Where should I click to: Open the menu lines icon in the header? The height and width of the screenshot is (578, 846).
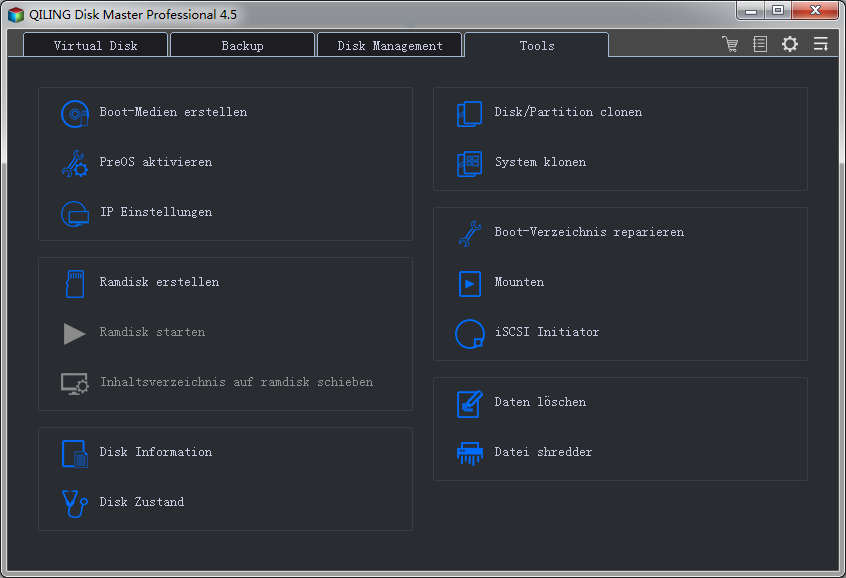click(821, 44)
